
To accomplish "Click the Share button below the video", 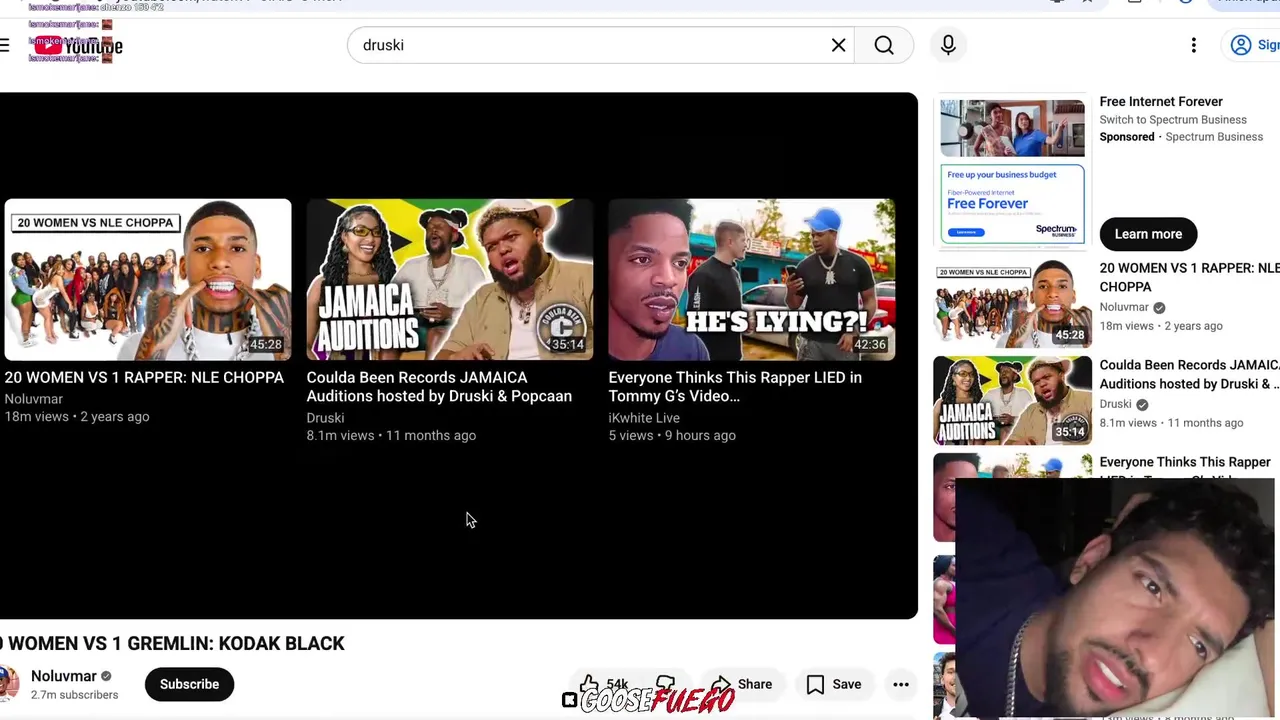I will pos(741,684).
